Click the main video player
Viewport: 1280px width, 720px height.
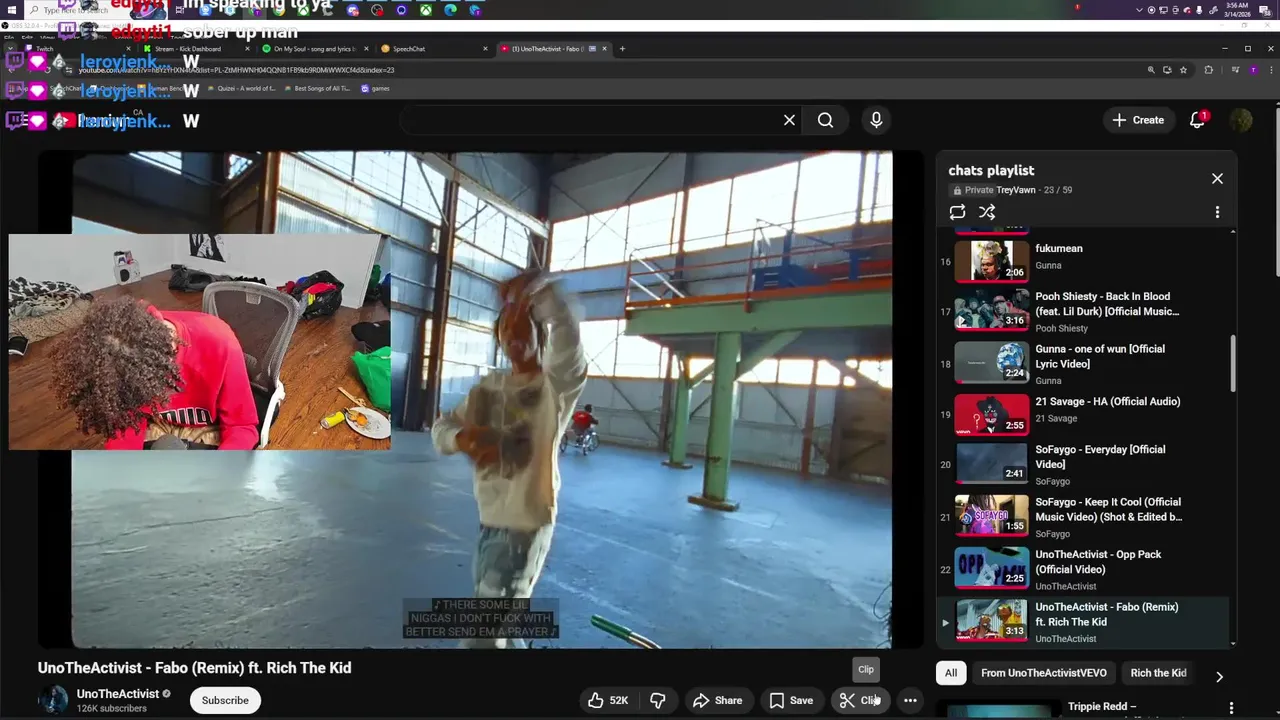(x=481, y=400)
